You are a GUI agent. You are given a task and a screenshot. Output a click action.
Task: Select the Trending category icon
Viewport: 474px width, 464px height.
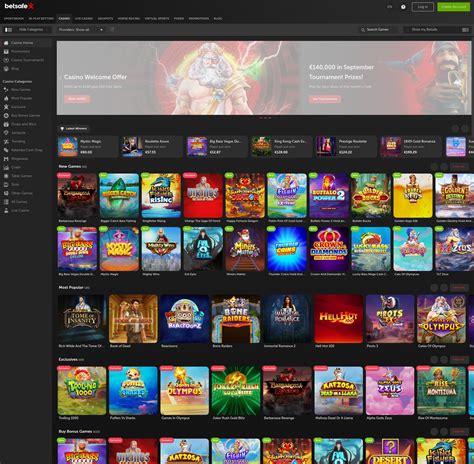click(6, 142)
